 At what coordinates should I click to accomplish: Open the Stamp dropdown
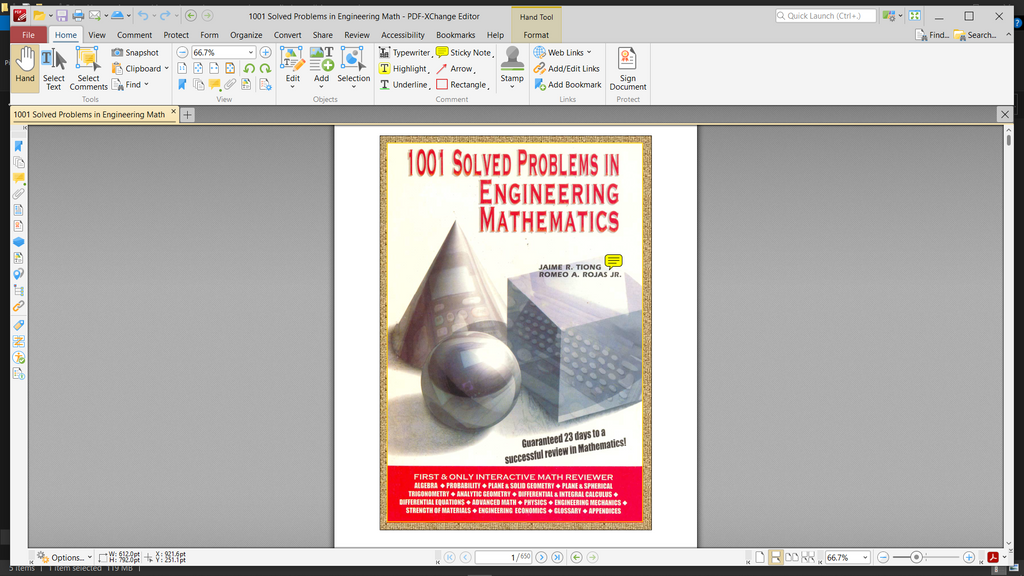click(512, 86)
